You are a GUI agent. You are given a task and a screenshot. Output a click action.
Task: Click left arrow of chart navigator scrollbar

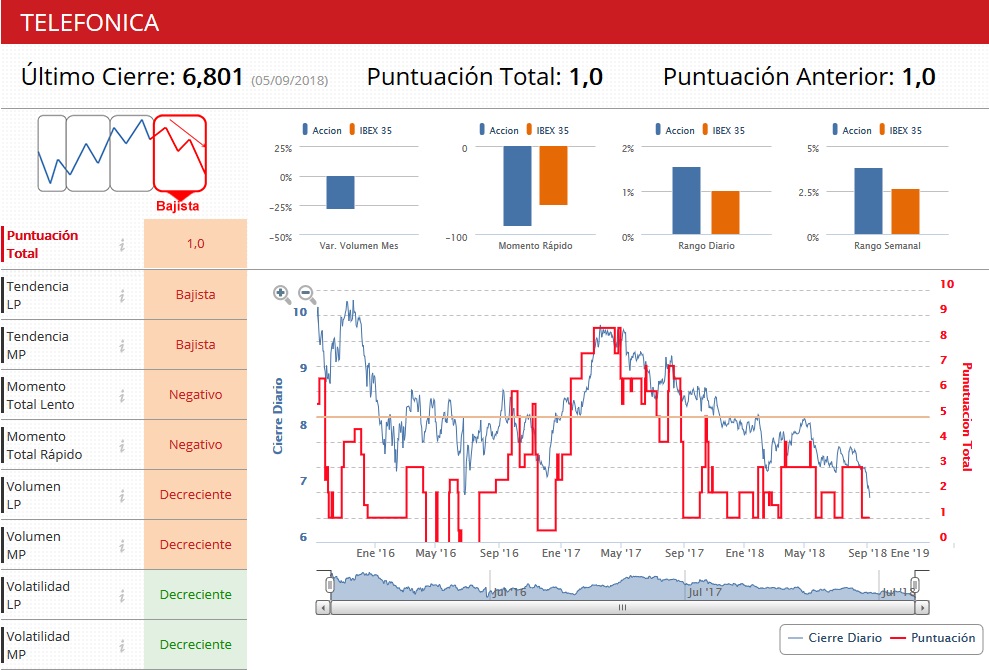[323, 608]
